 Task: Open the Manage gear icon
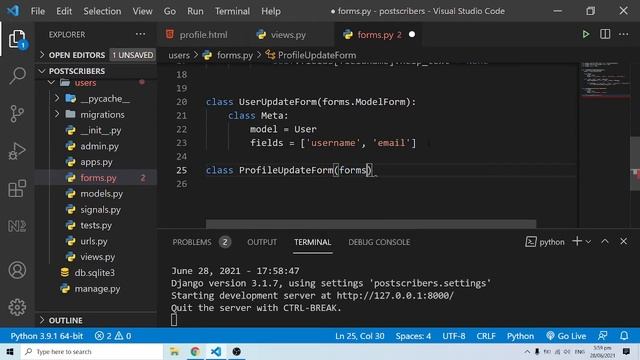point(17,307)
